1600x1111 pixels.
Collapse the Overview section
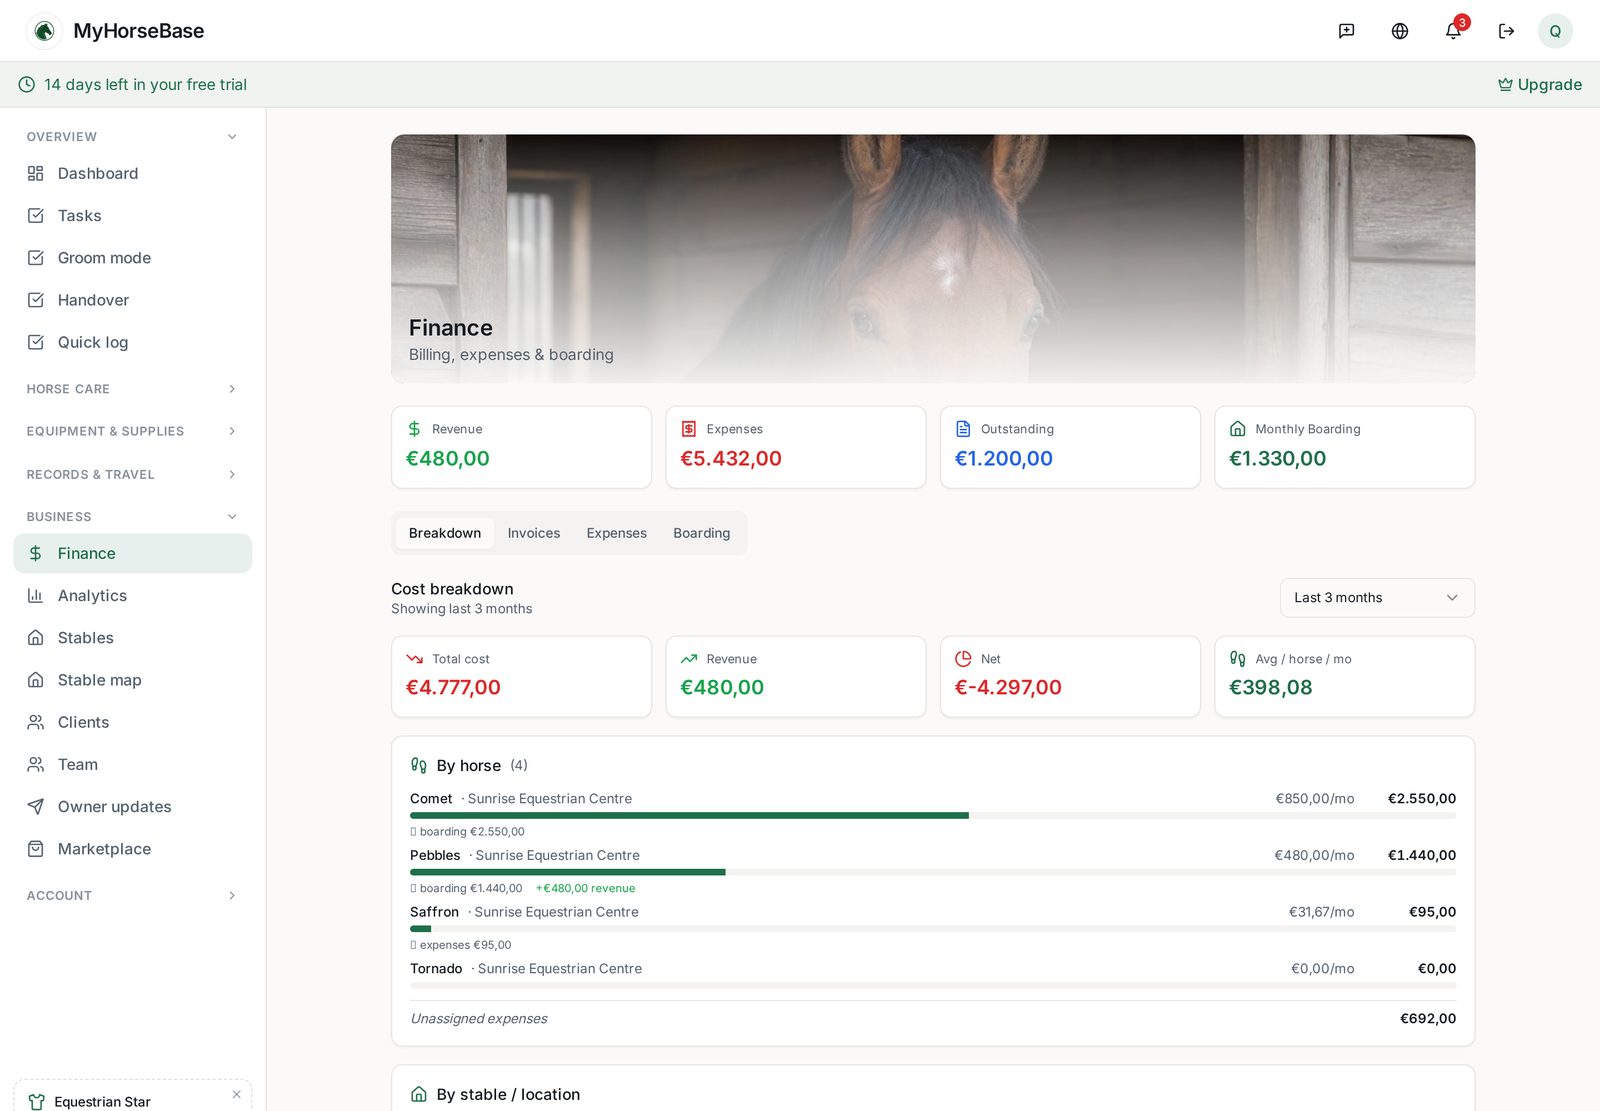coord(232,137)
